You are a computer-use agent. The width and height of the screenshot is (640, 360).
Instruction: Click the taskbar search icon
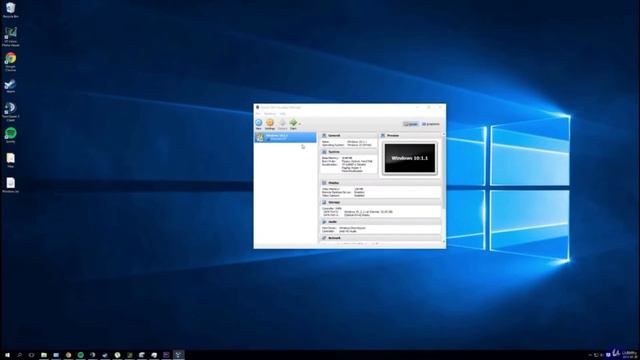pyautogui.click(x=19, y=355)
